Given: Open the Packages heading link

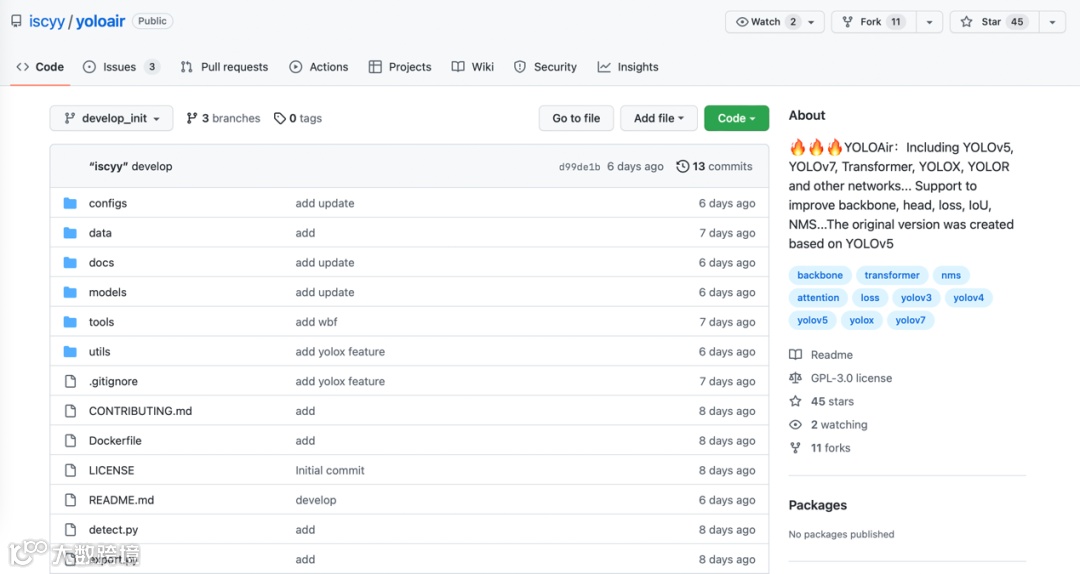Looking at the screenshot, I should 818,505.
